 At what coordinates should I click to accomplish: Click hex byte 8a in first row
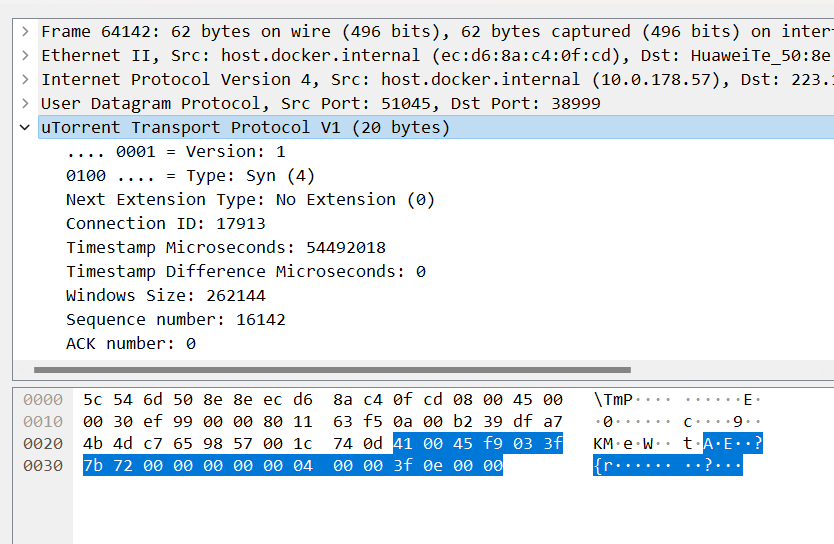(x=343, y=399)
